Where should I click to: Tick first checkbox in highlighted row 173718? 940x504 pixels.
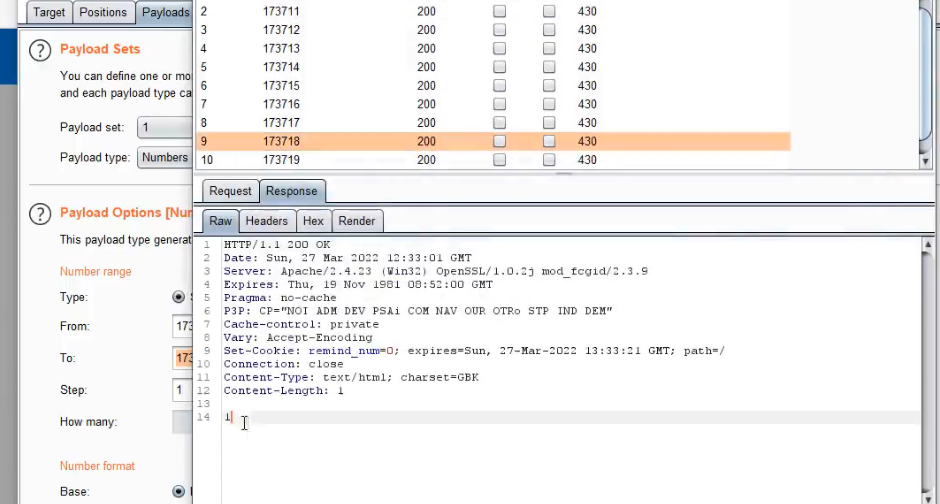(x=499, y=141)
